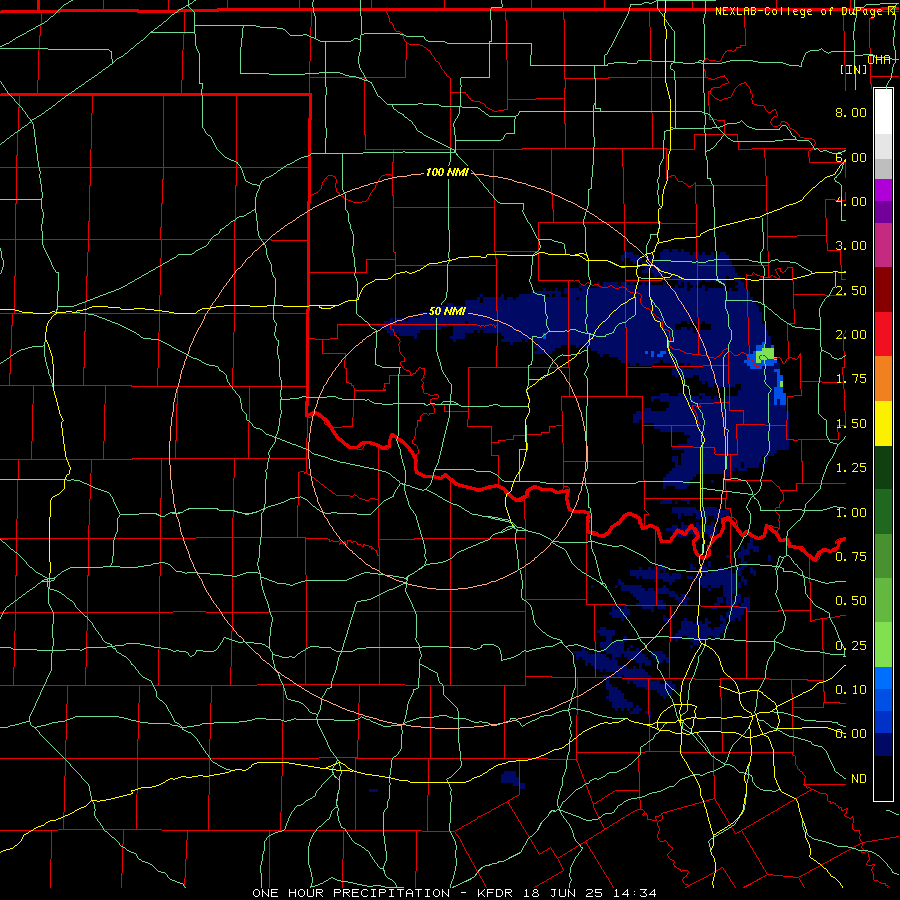
Task: Click the "1.25" legend value
Action: pos(851,468)
